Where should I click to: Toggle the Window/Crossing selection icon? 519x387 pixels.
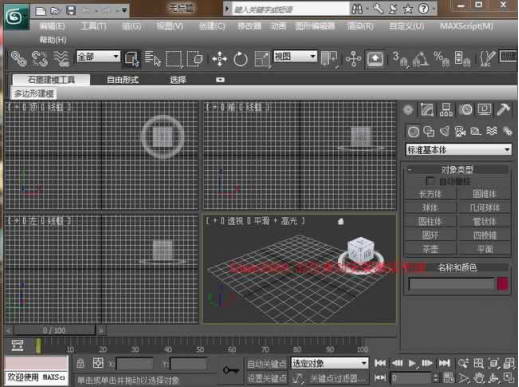click(195, 59)
